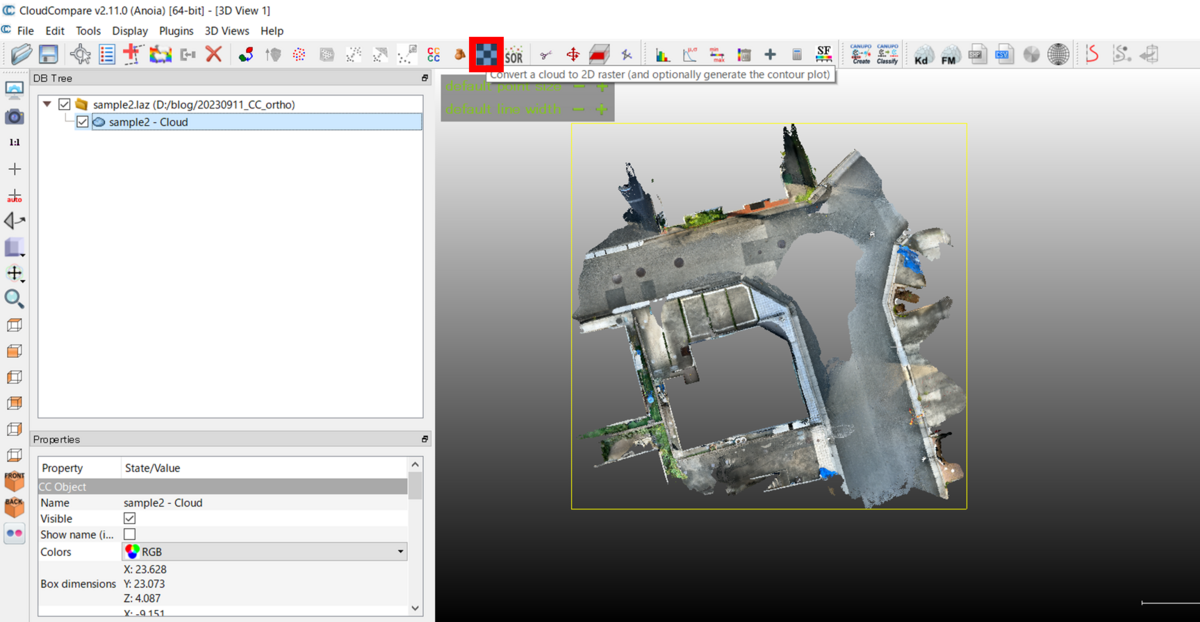Open the SOR filter tool
The height and width of the screenshot is (622, 1200).
coord(514,56)
